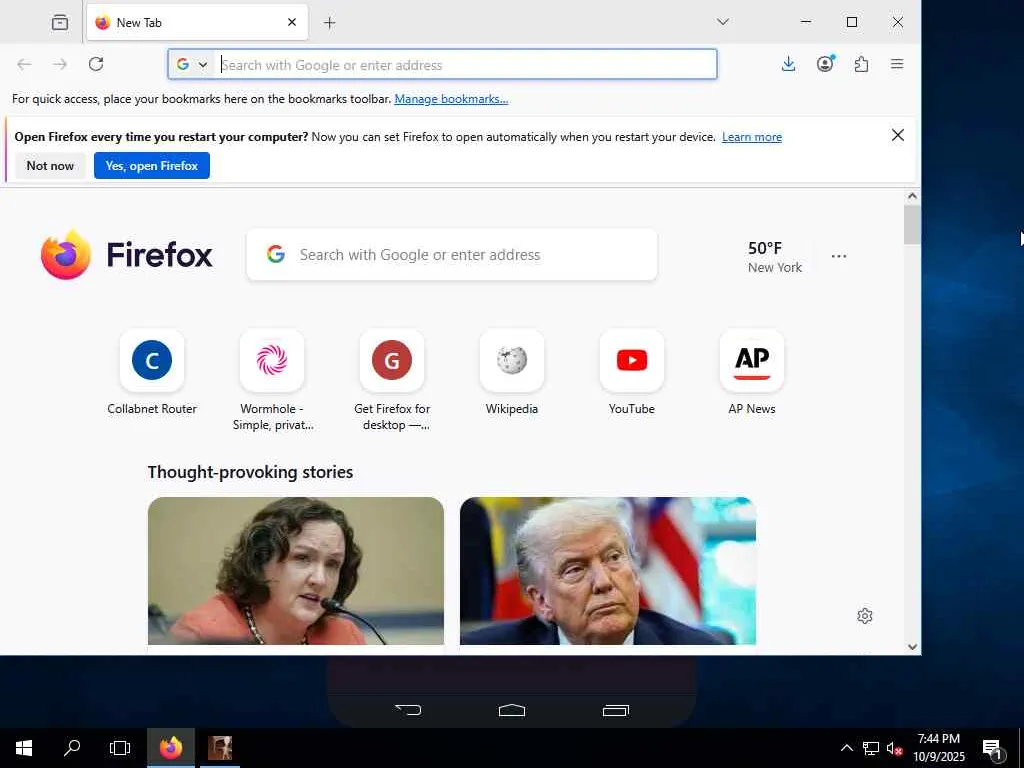Open a new tab with plus icon
Viewport: 1024px width, 768px height.
click(330, 23)
